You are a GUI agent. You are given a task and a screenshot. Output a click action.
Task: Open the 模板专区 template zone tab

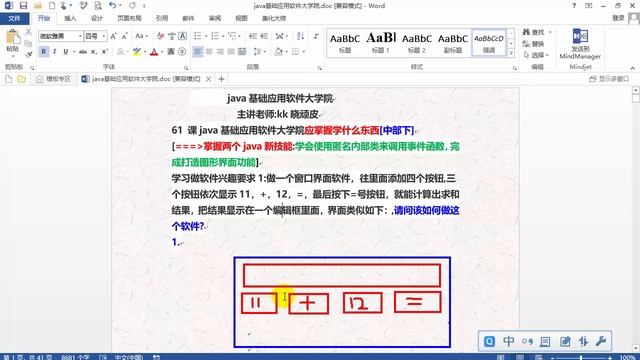coord(53,79)
